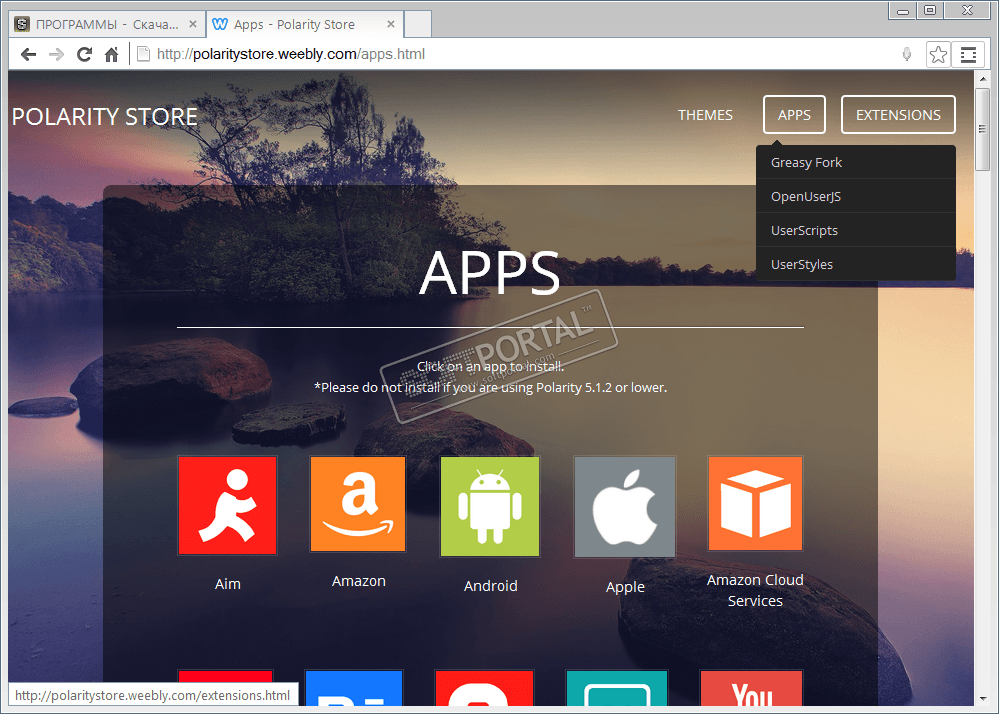This screenshot has height=714, width=999.
Task: Click the scrollbar down arrow
Action: tap(982, 699)
